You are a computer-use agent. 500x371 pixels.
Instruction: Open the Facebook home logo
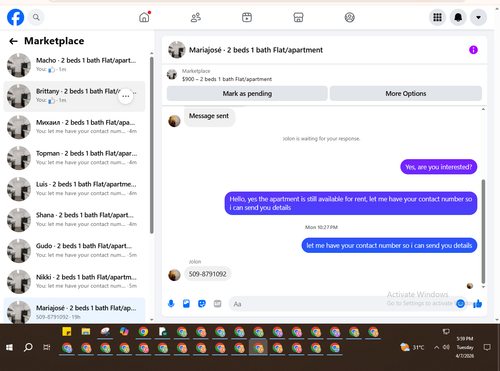tap(15, 17)
